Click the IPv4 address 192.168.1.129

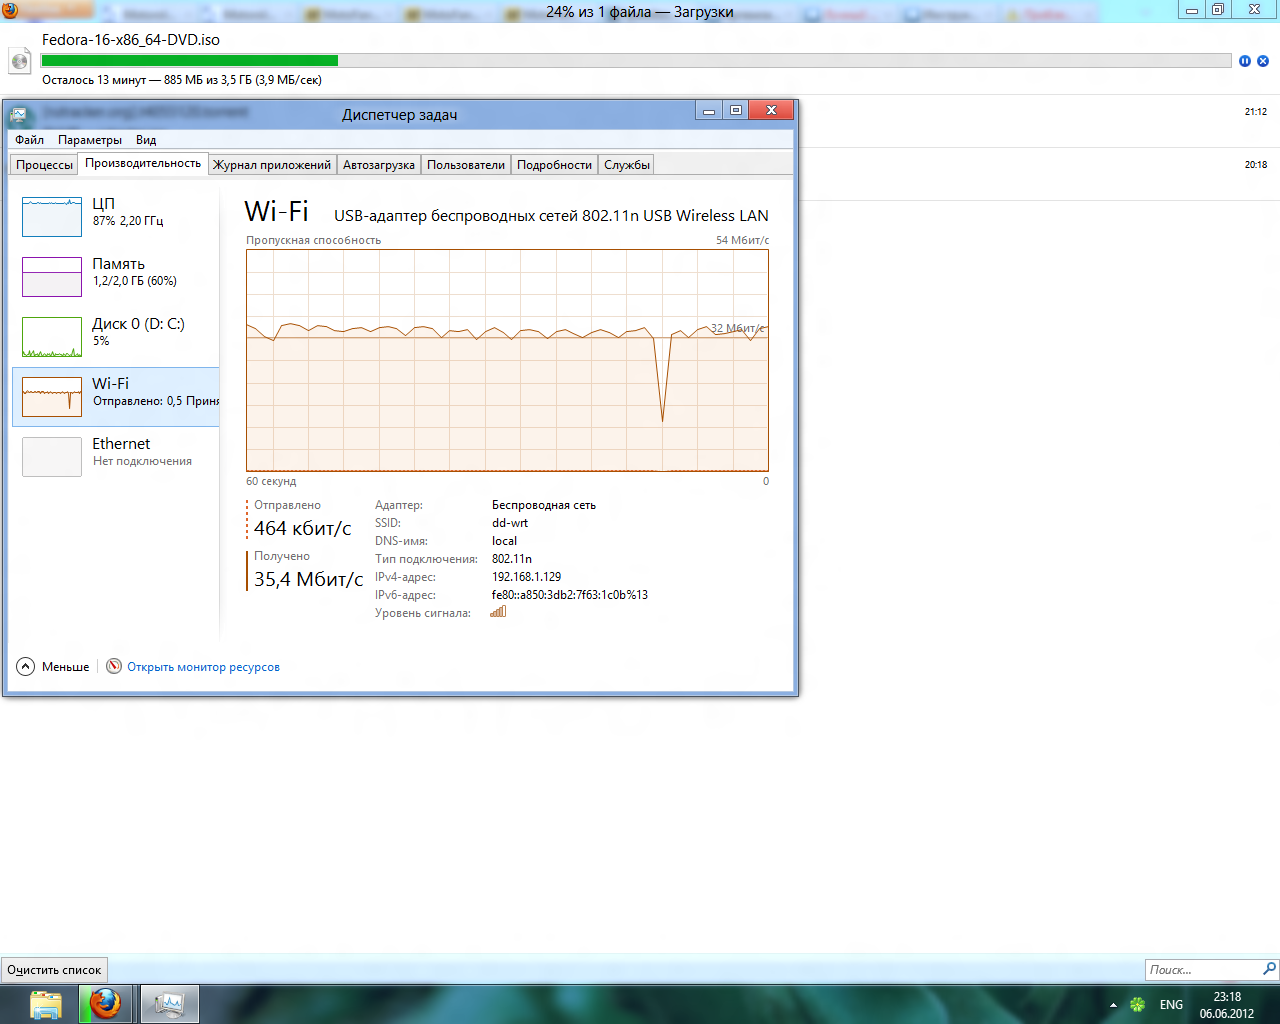(526, 577)
